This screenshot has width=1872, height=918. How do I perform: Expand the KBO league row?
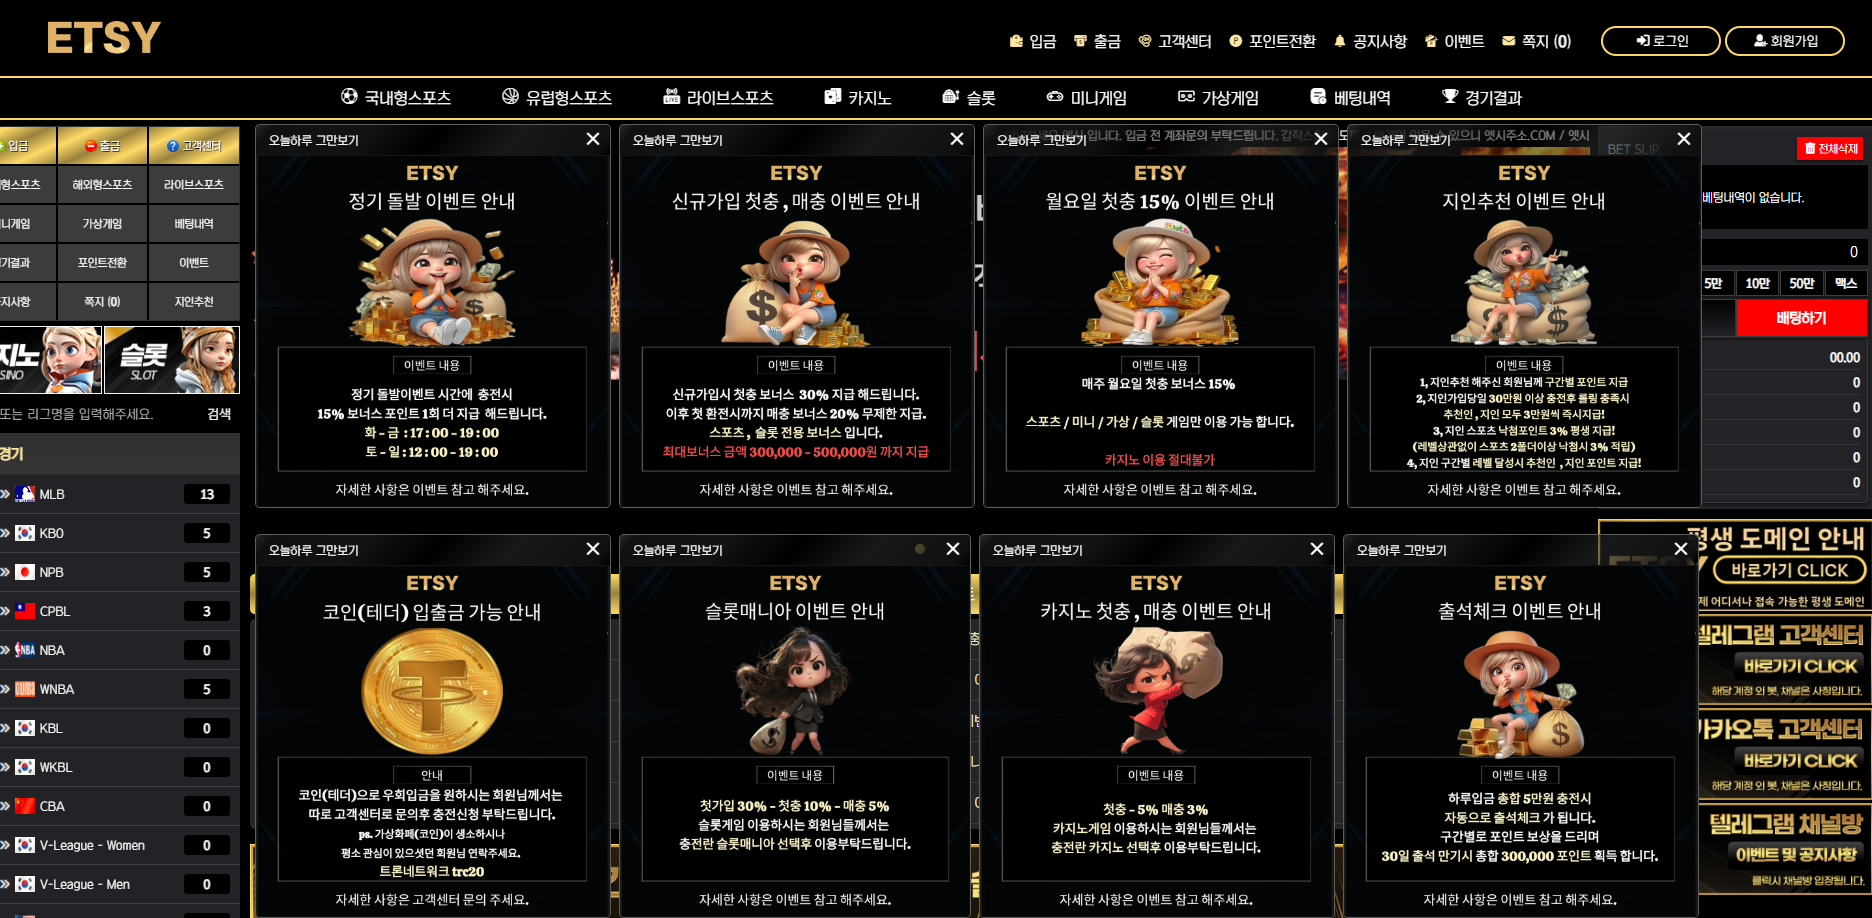pos(118,533)
